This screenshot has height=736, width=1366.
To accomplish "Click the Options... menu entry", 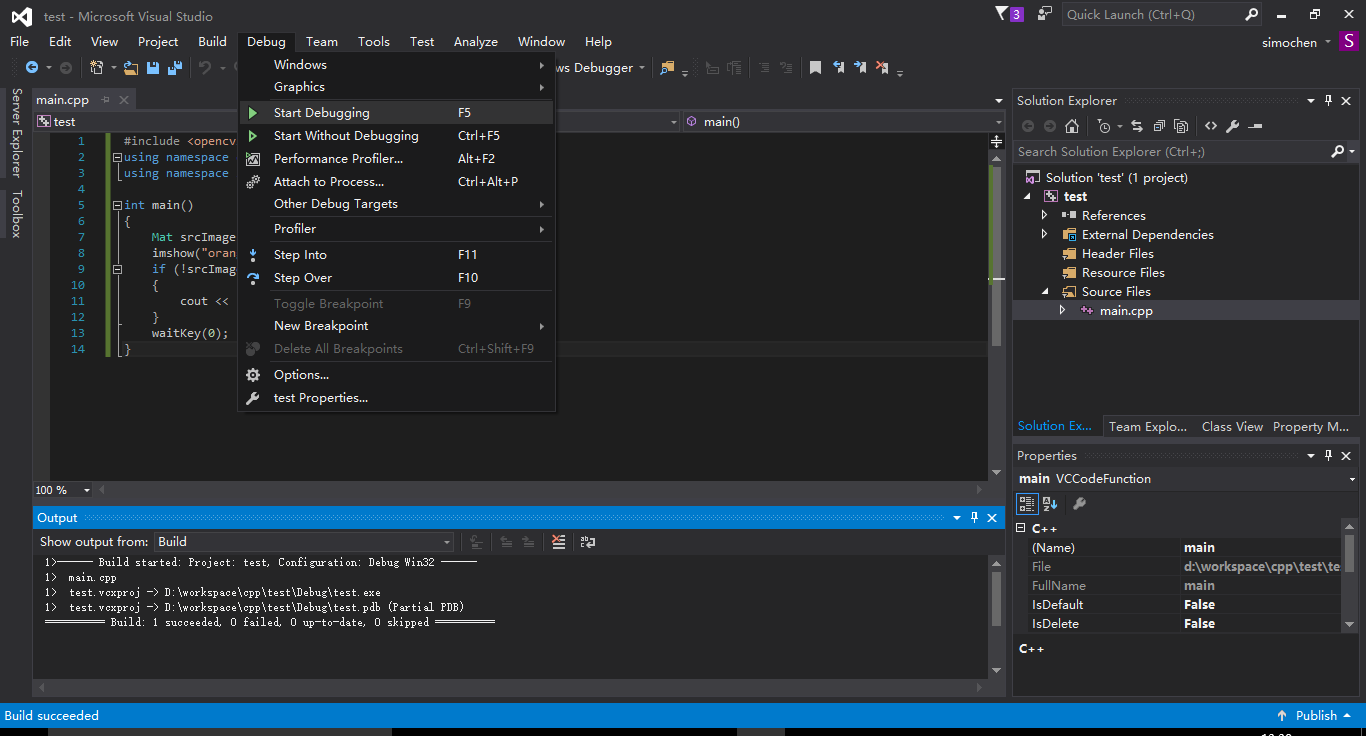I will coord(397,375).
